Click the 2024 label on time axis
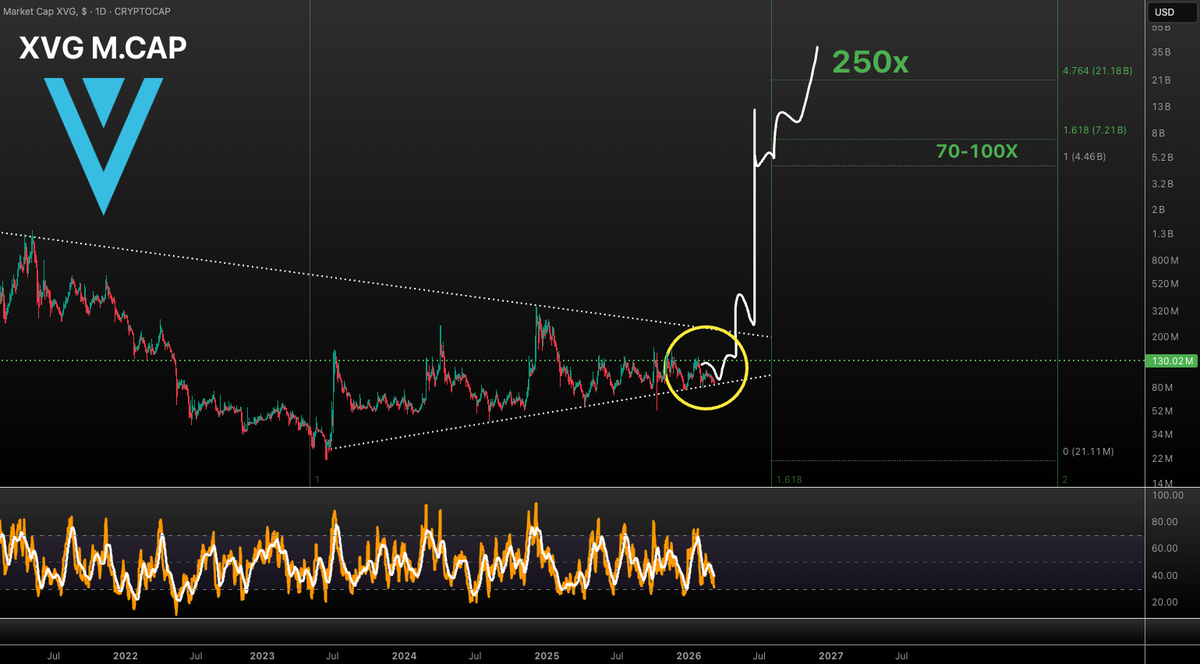This screenshot has width=1200, height=664. point(404,654)
